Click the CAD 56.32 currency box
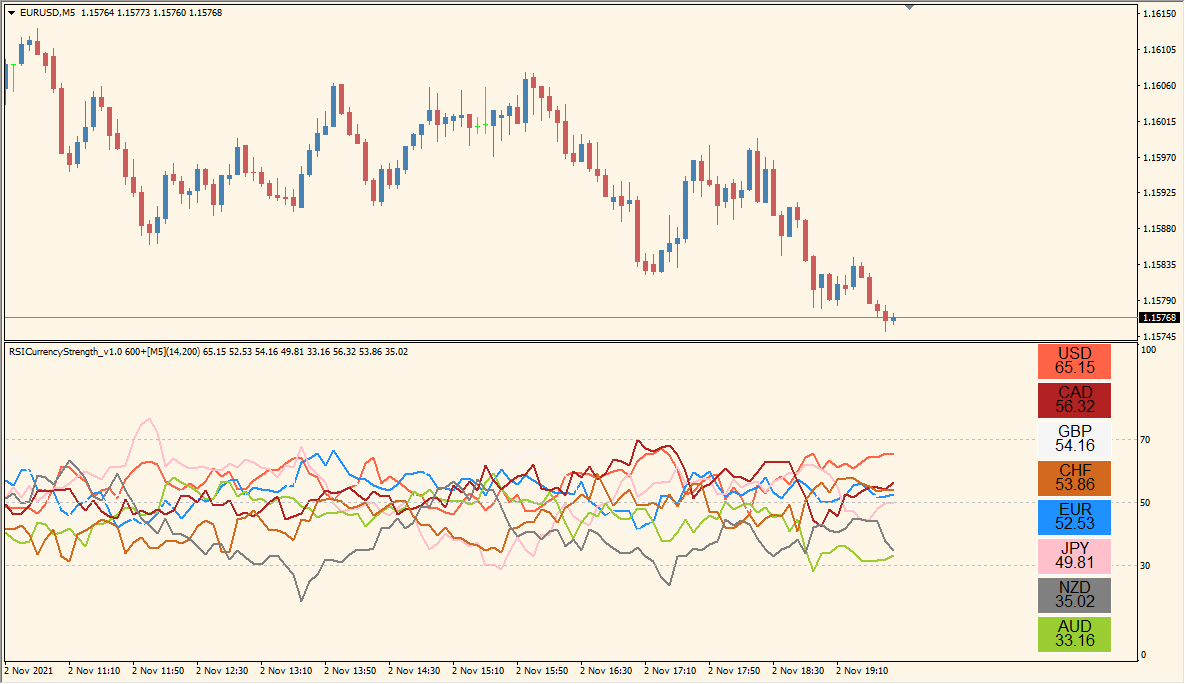Viewport: 1185px width, 684px height. (1074, 400)
